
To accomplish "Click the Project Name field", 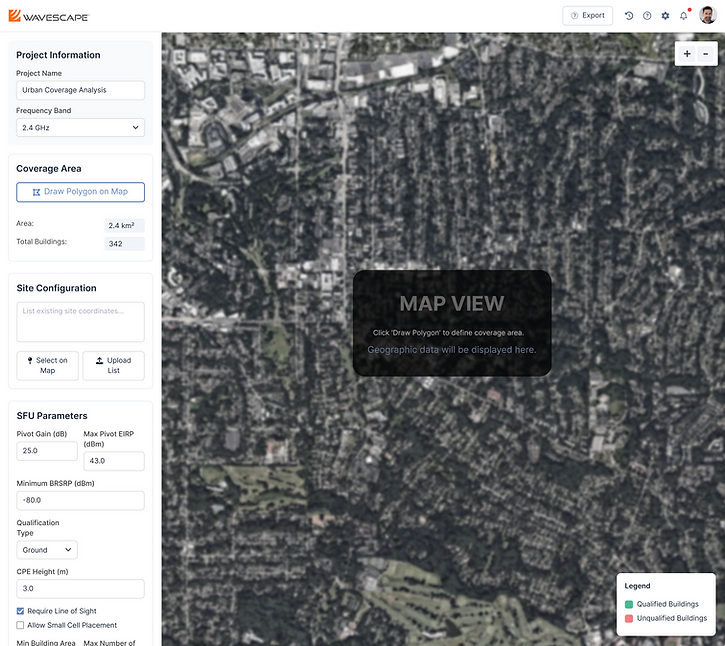I will (x=80, y=90).
